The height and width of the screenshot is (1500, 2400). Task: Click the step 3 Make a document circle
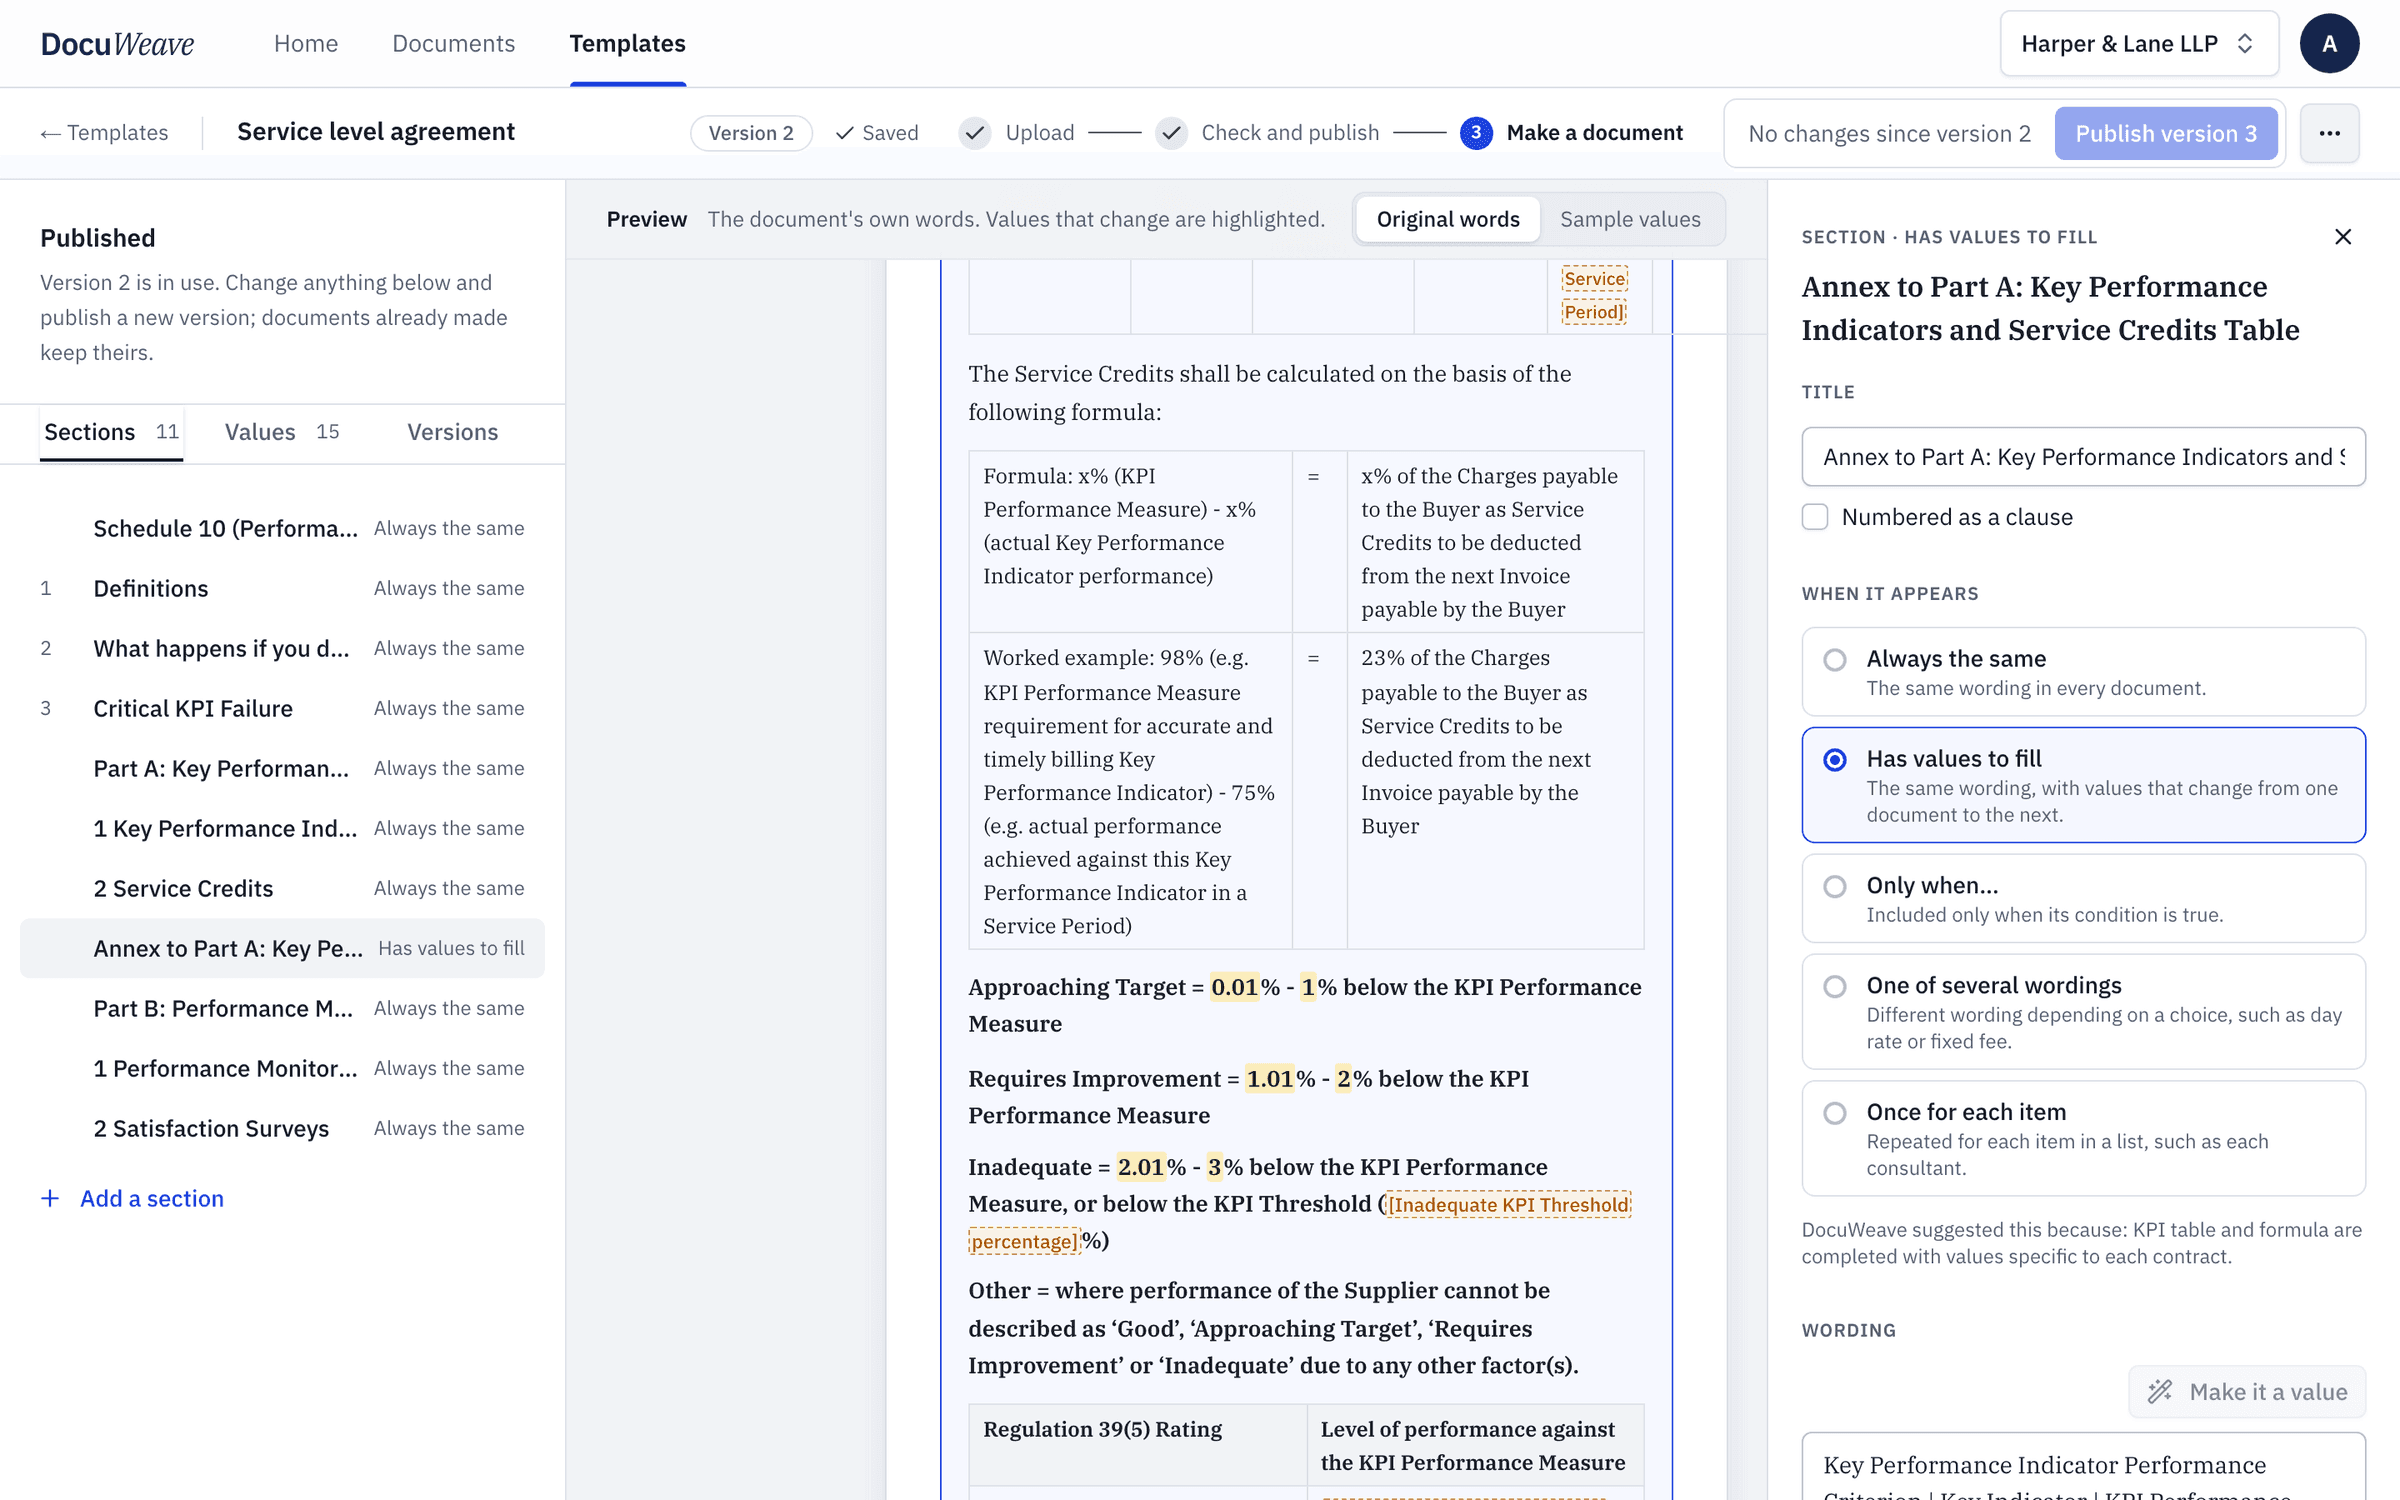(x=1476, y=133)
